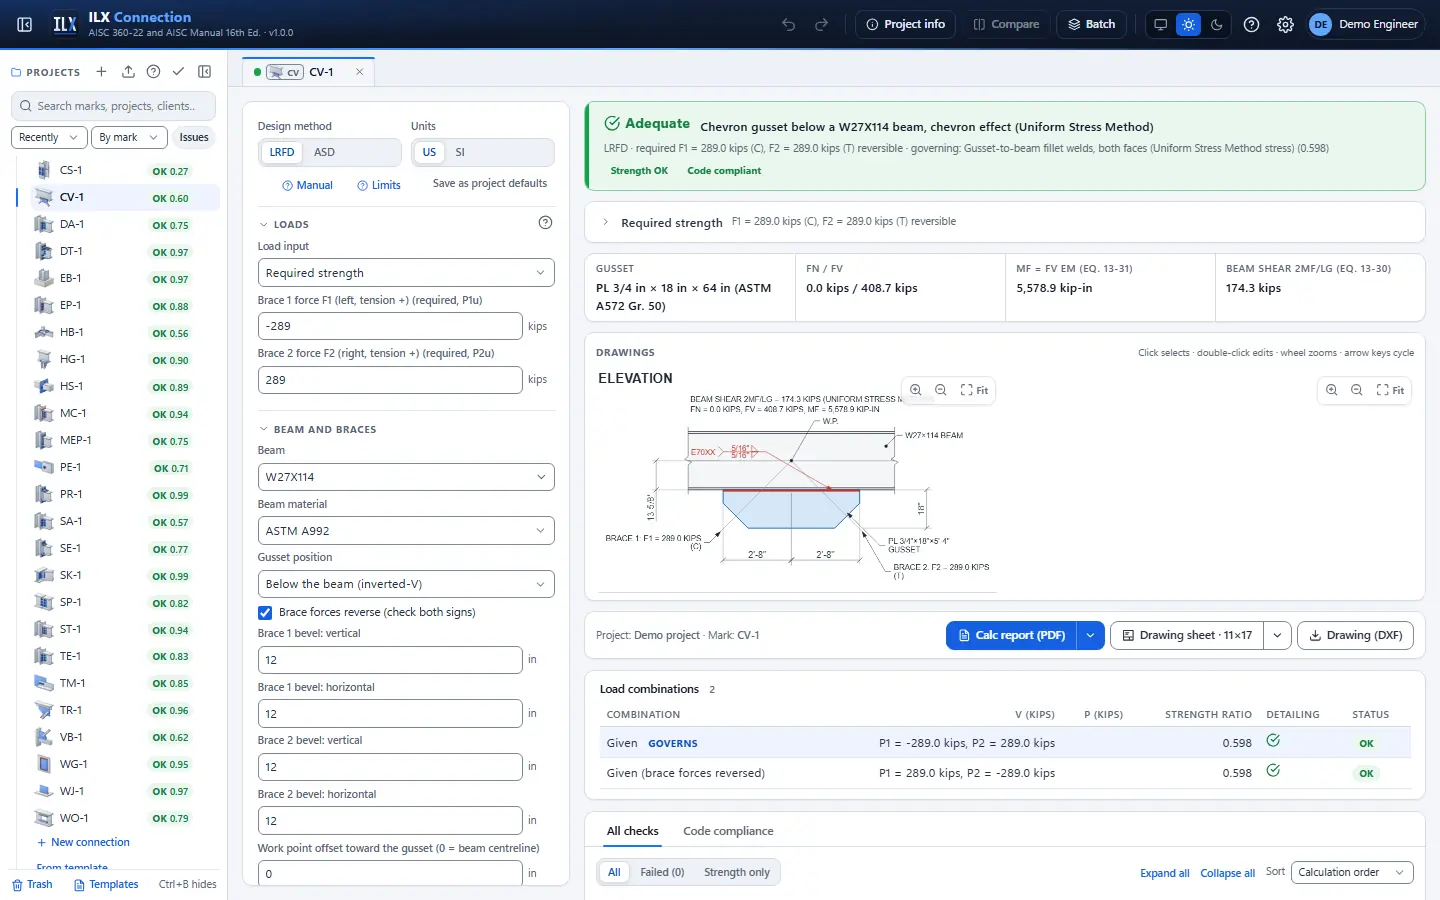Zoom out on the right-hand drawing view

(x=1357, y=390)
